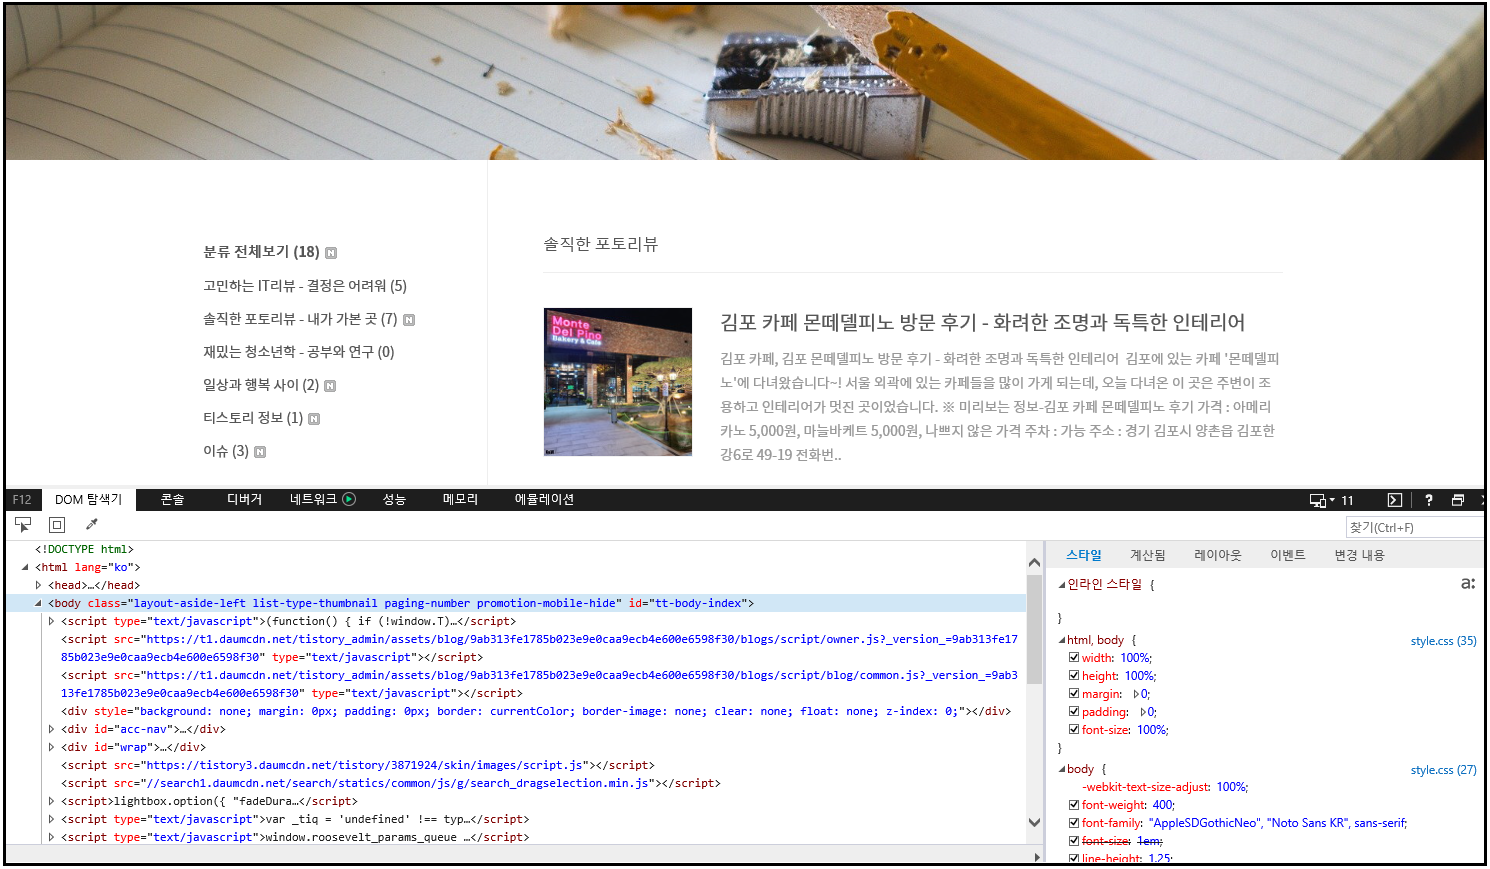This screenshot has width=1490, height=869.
Task: Open the developer tools help icon
Action: (1429, 500)
